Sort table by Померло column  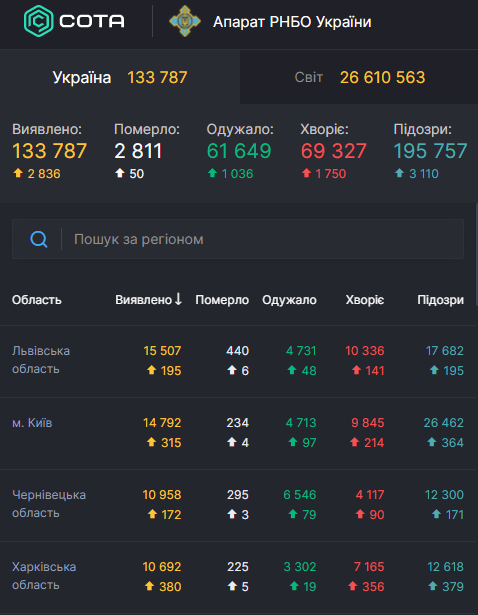[x=222, y=300]
